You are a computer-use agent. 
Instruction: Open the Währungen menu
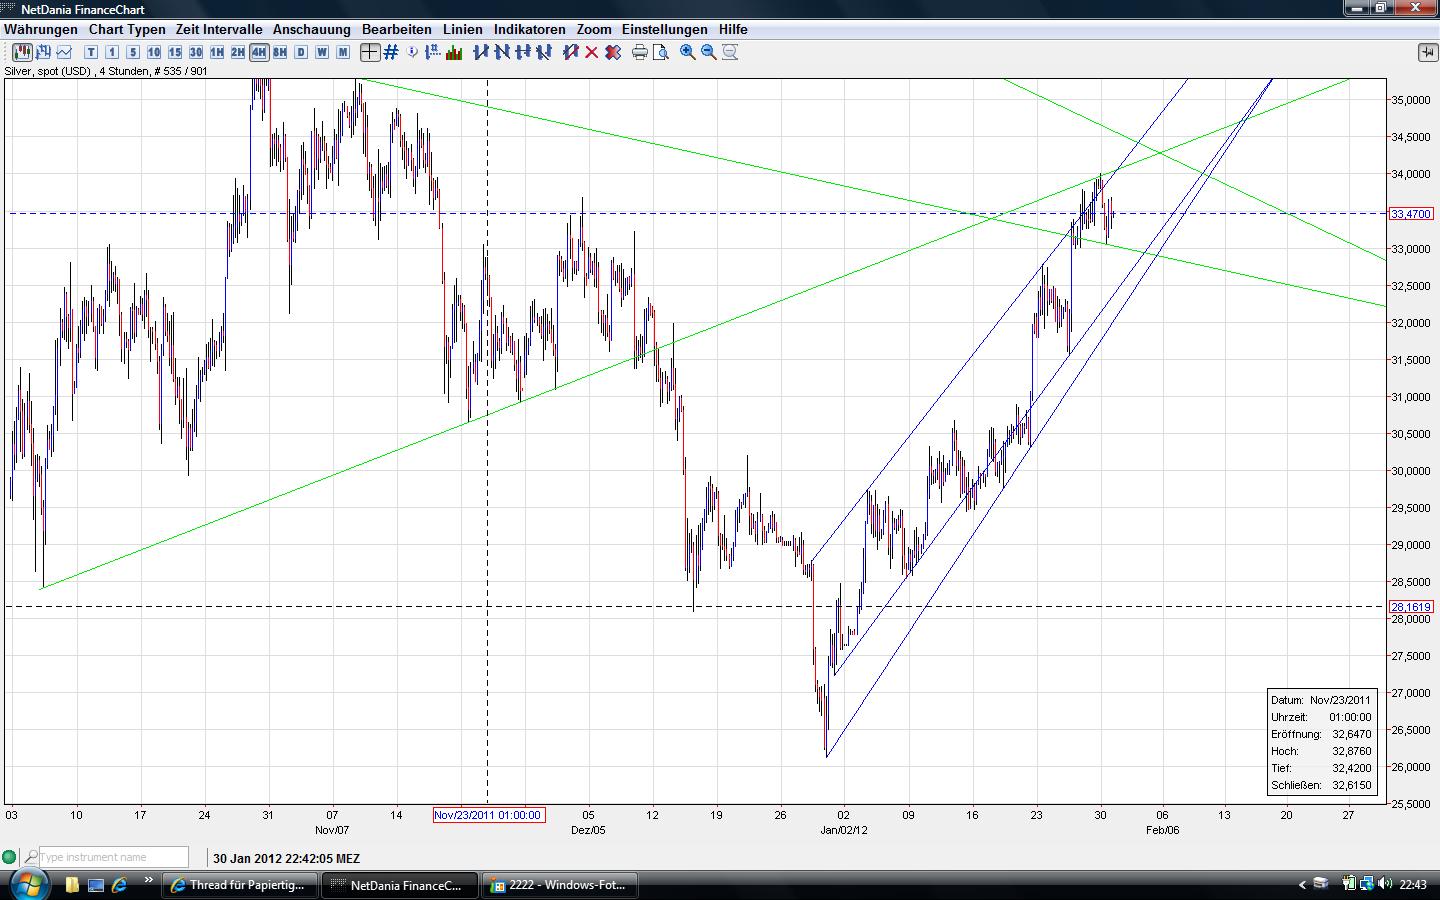point(41,29)
